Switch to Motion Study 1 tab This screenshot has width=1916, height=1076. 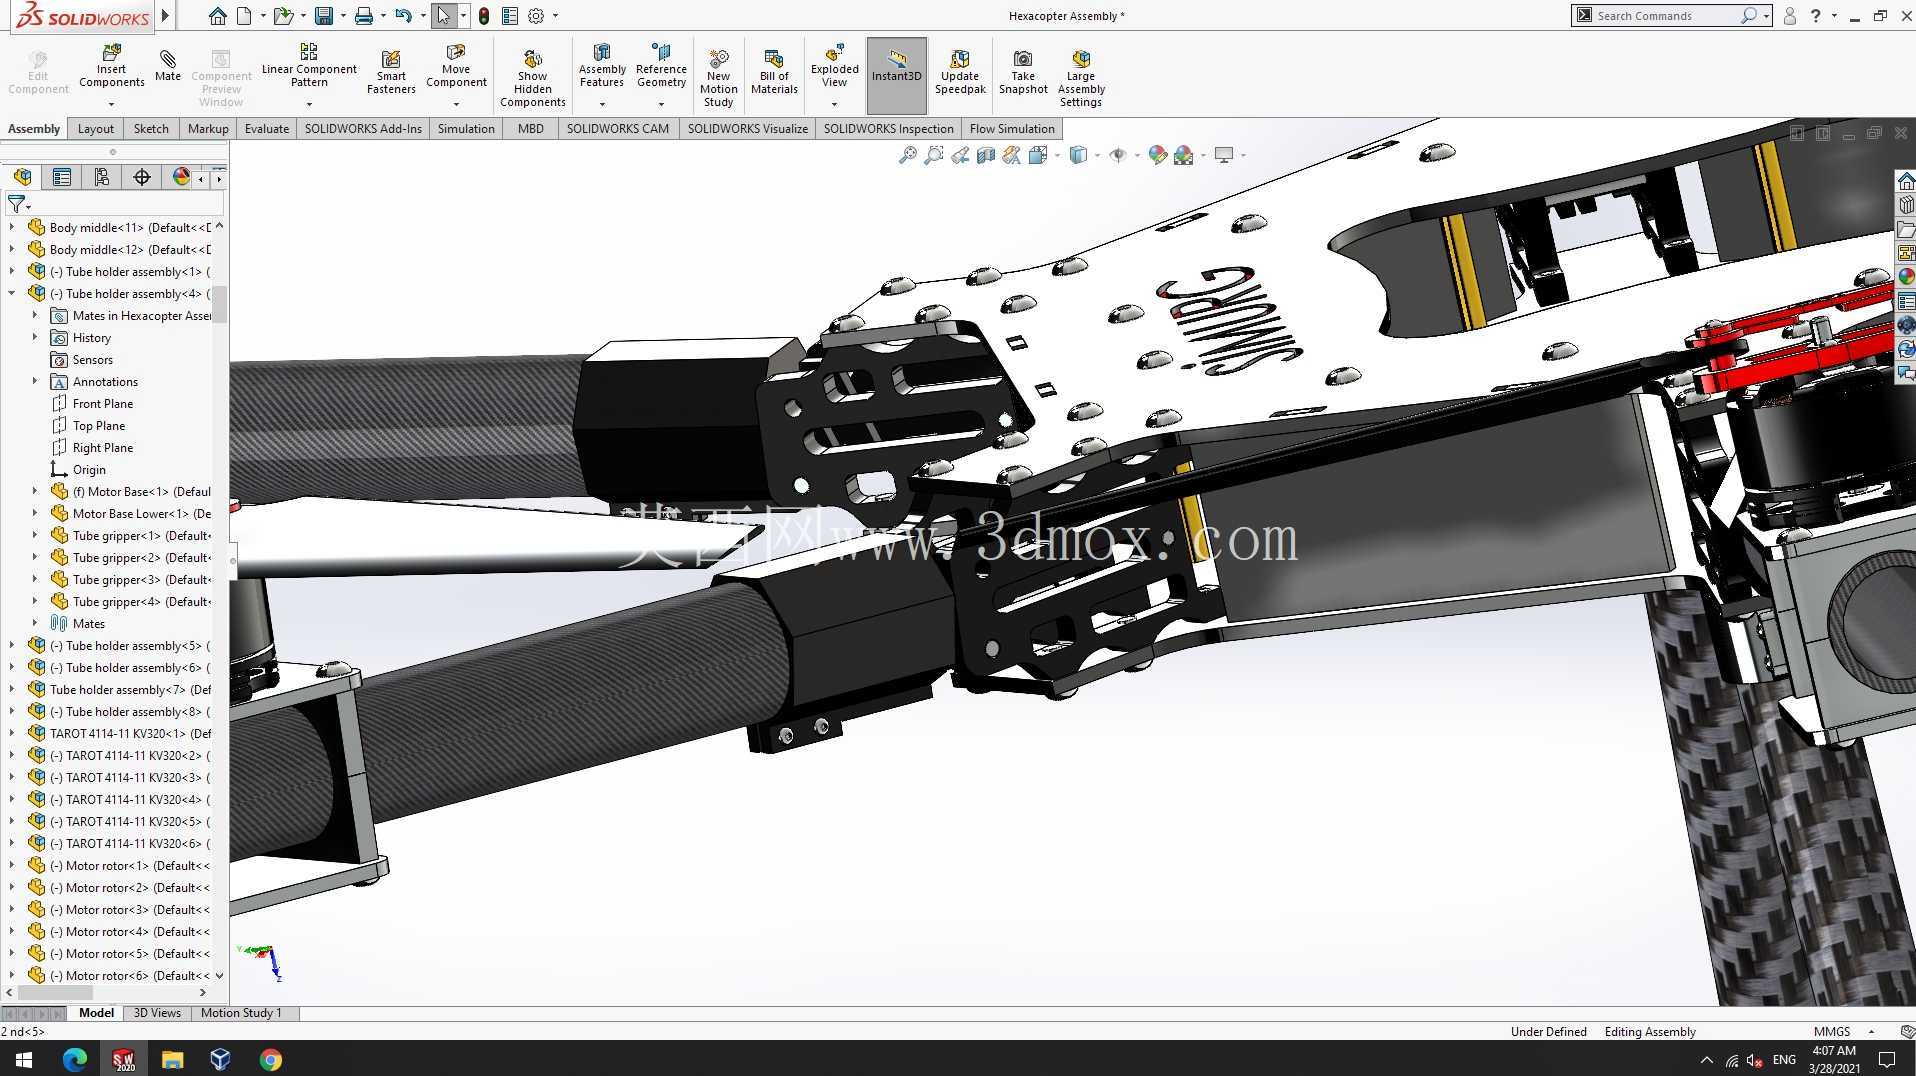tap(241, 1013)
